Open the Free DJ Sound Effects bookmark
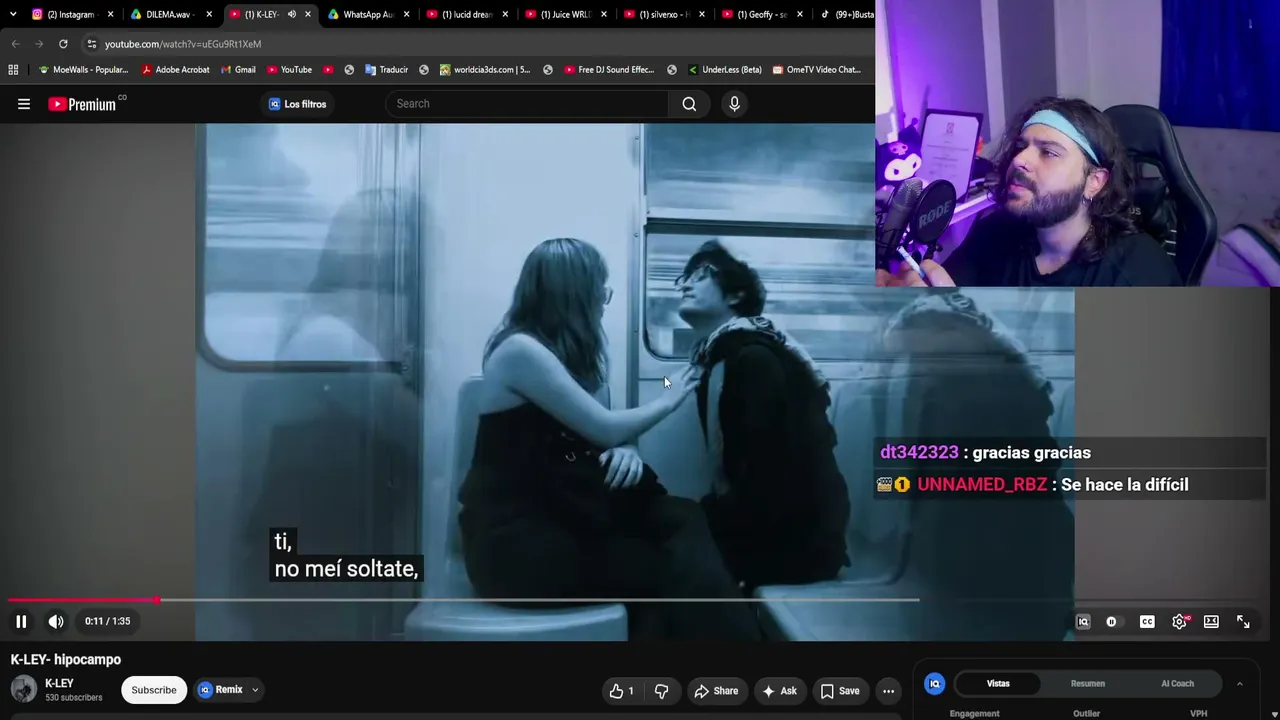 [609, 70]
